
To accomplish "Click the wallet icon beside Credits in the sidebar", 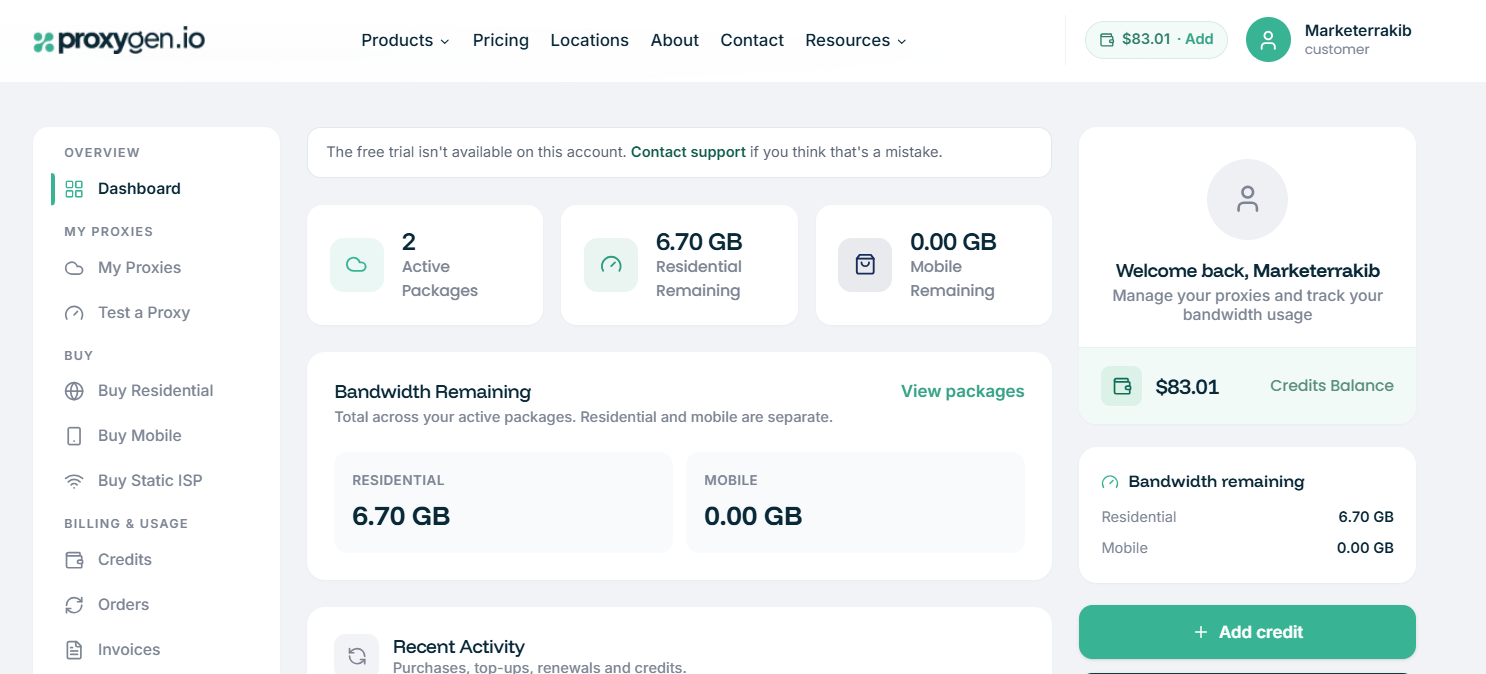I will click(74, 560).
